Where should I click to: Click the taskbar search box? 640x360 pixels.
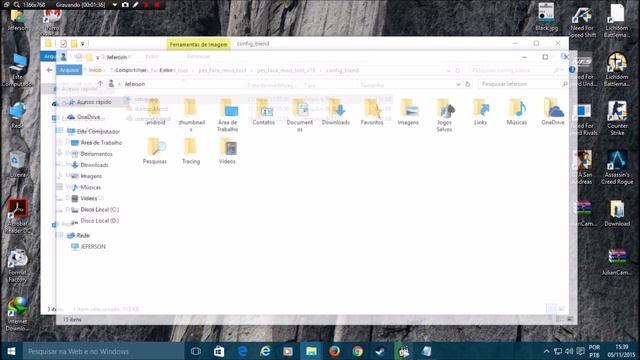coord(104,351)
